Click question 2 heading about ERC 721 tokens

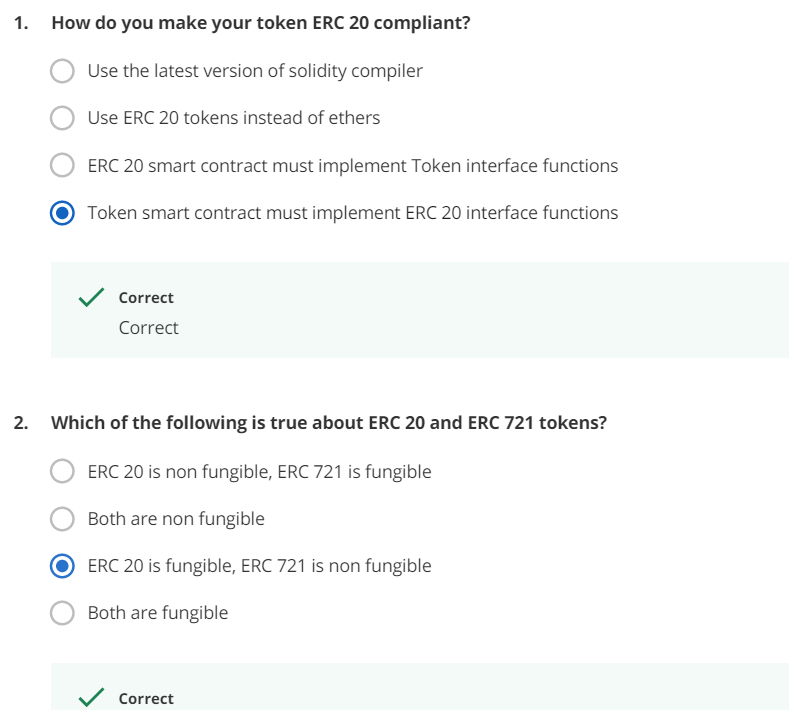pyautogui.click(x=329, y=423)
